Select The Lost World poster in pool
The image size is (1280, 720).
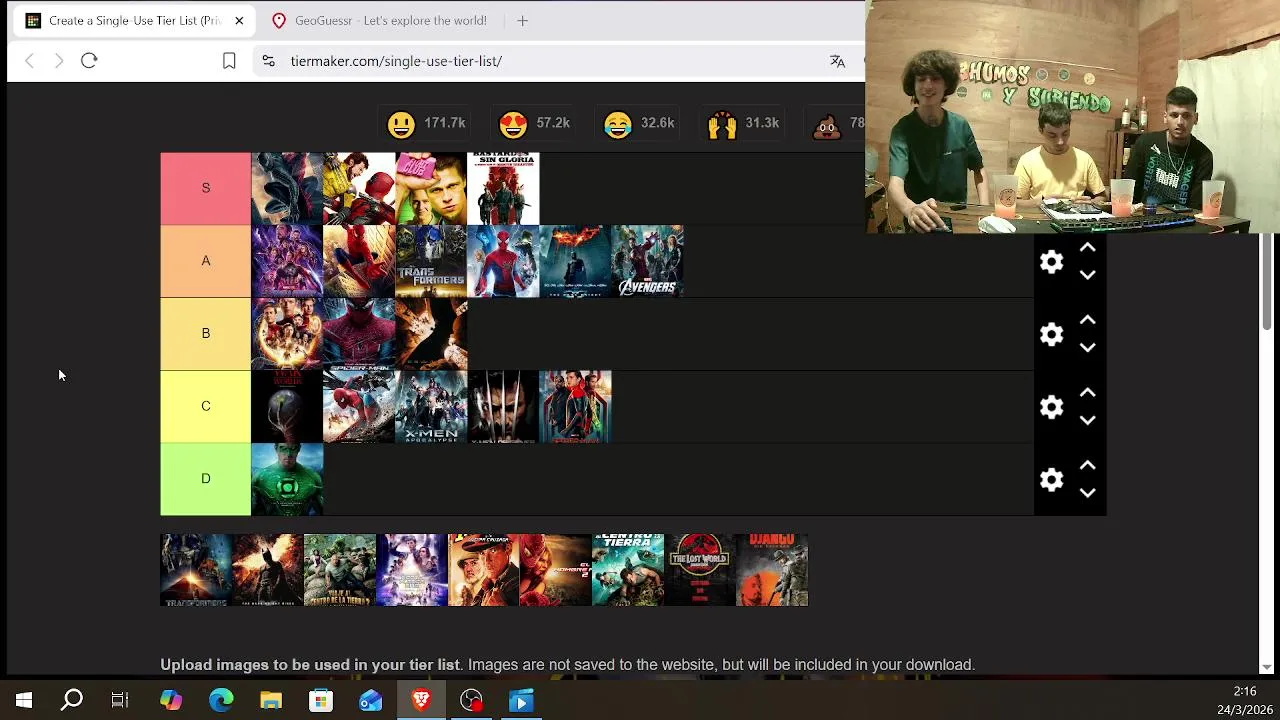(700, 570)
